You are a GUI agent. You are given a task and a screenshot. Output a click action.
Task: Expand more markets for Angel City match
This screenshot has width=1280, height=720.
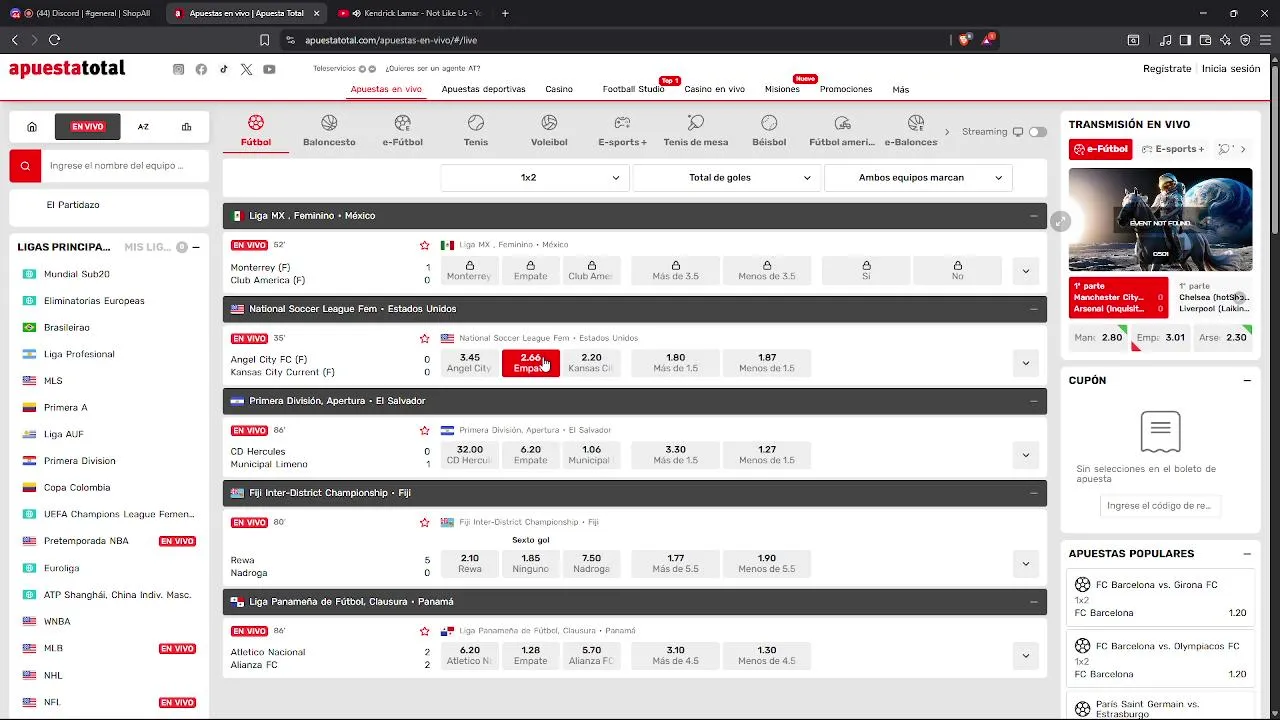[x=1025, y=363]
